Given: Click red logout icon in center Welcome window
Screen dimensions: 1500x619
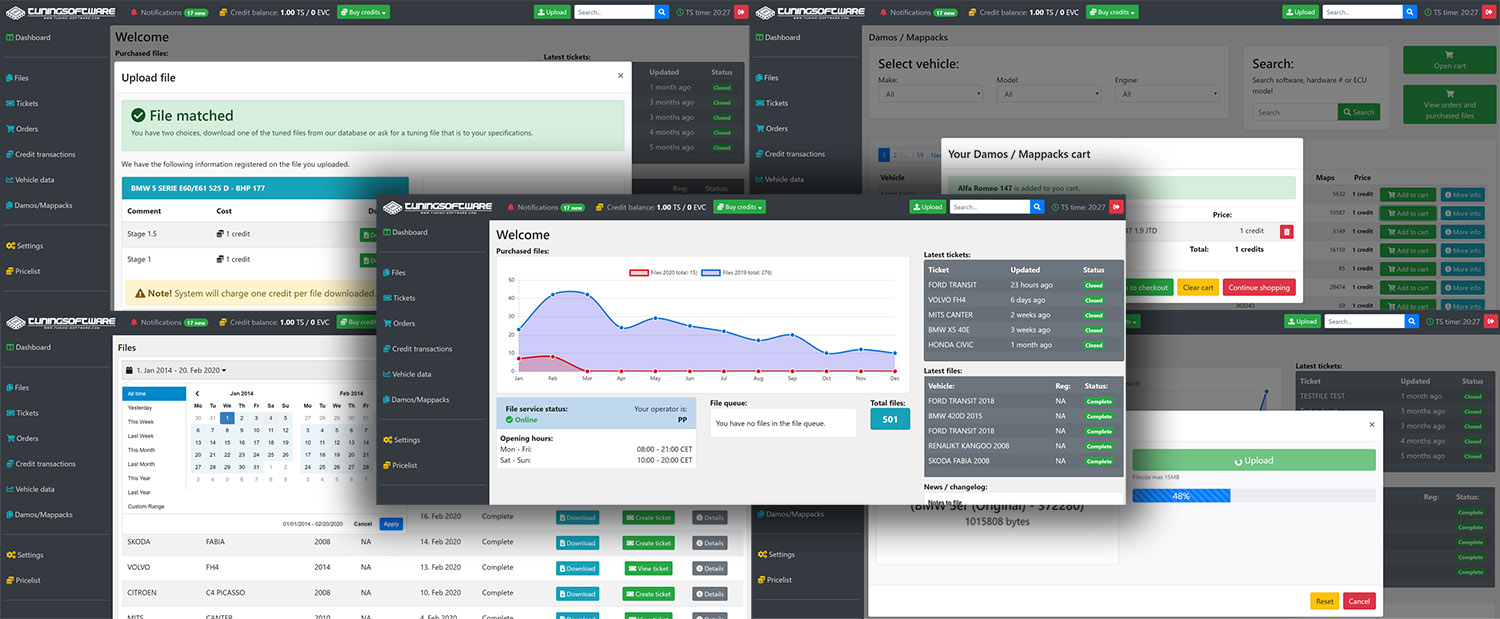Looking at the screenshot, I should (x=1116, y=207).
